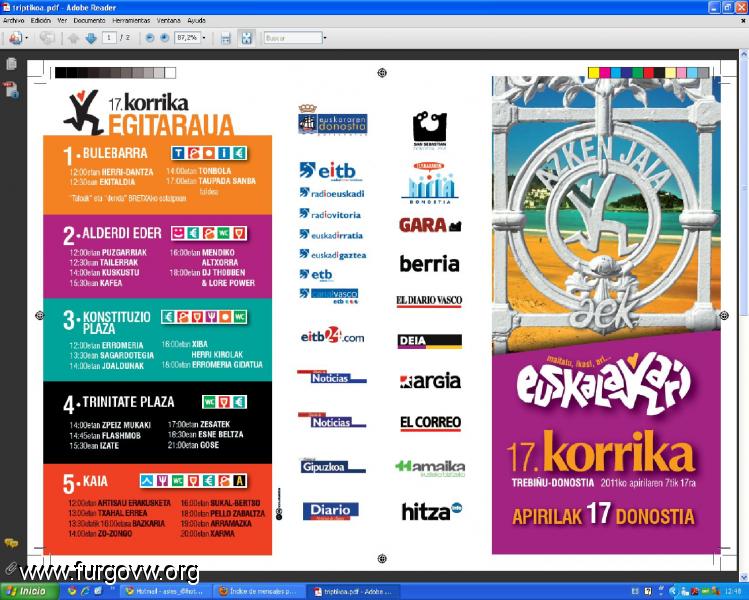The height and width of the screenshot is (600, 749).
Task: Click the magenta color bar swatch
Action: (605, 73)
